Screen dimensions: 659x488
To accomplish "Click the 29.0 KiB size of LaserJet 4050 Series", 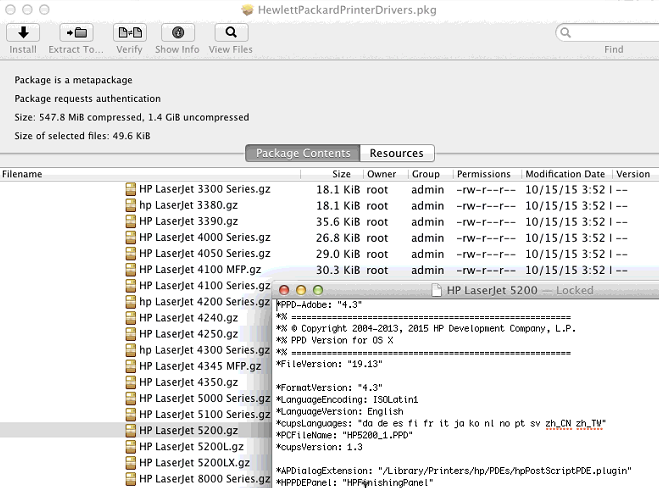I will point(338,254).
